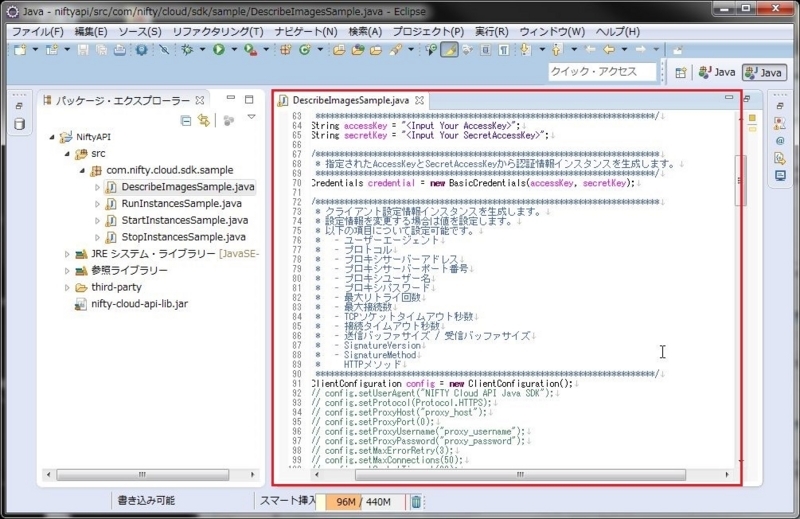
Task: Switch to the highlighted Java perspective button
Action: 764,72
